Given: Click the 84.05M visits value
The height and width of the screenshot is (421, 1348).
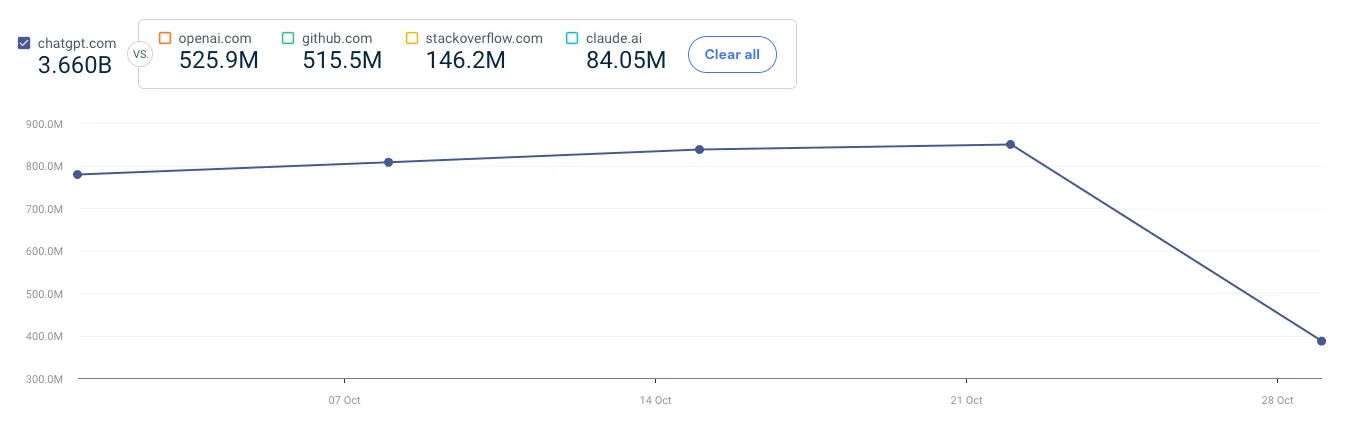Looking at the screenshot, I should (x=625, y=60).
